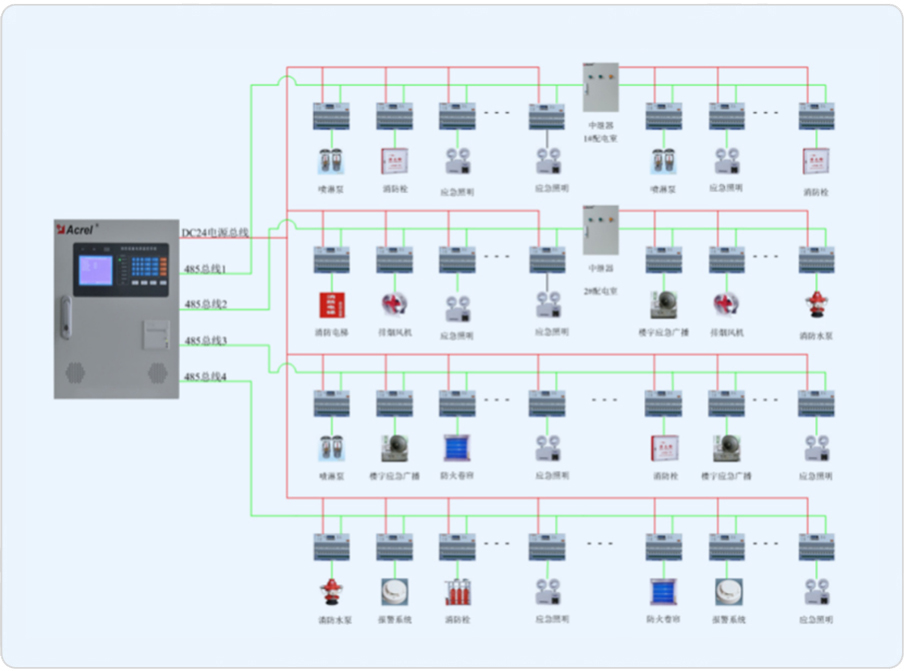Click the 消防水泵 hydrant icon in bottom row
Viewport: 905px width, 671px height.
330,592
